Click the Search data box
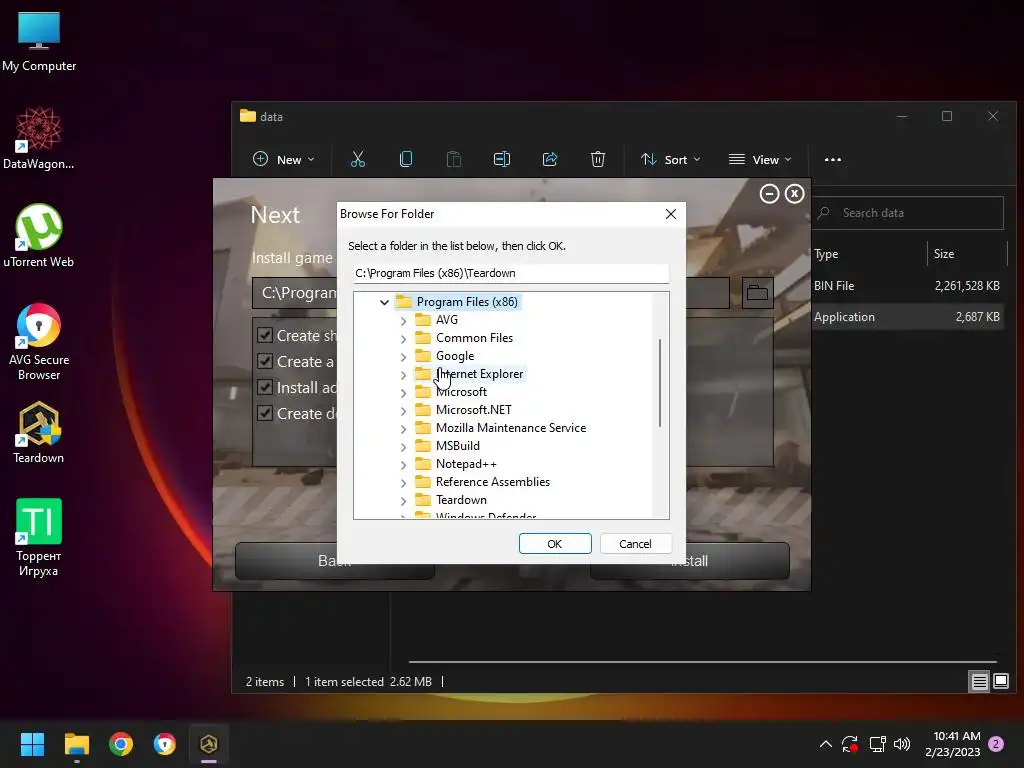 [908, 213]
